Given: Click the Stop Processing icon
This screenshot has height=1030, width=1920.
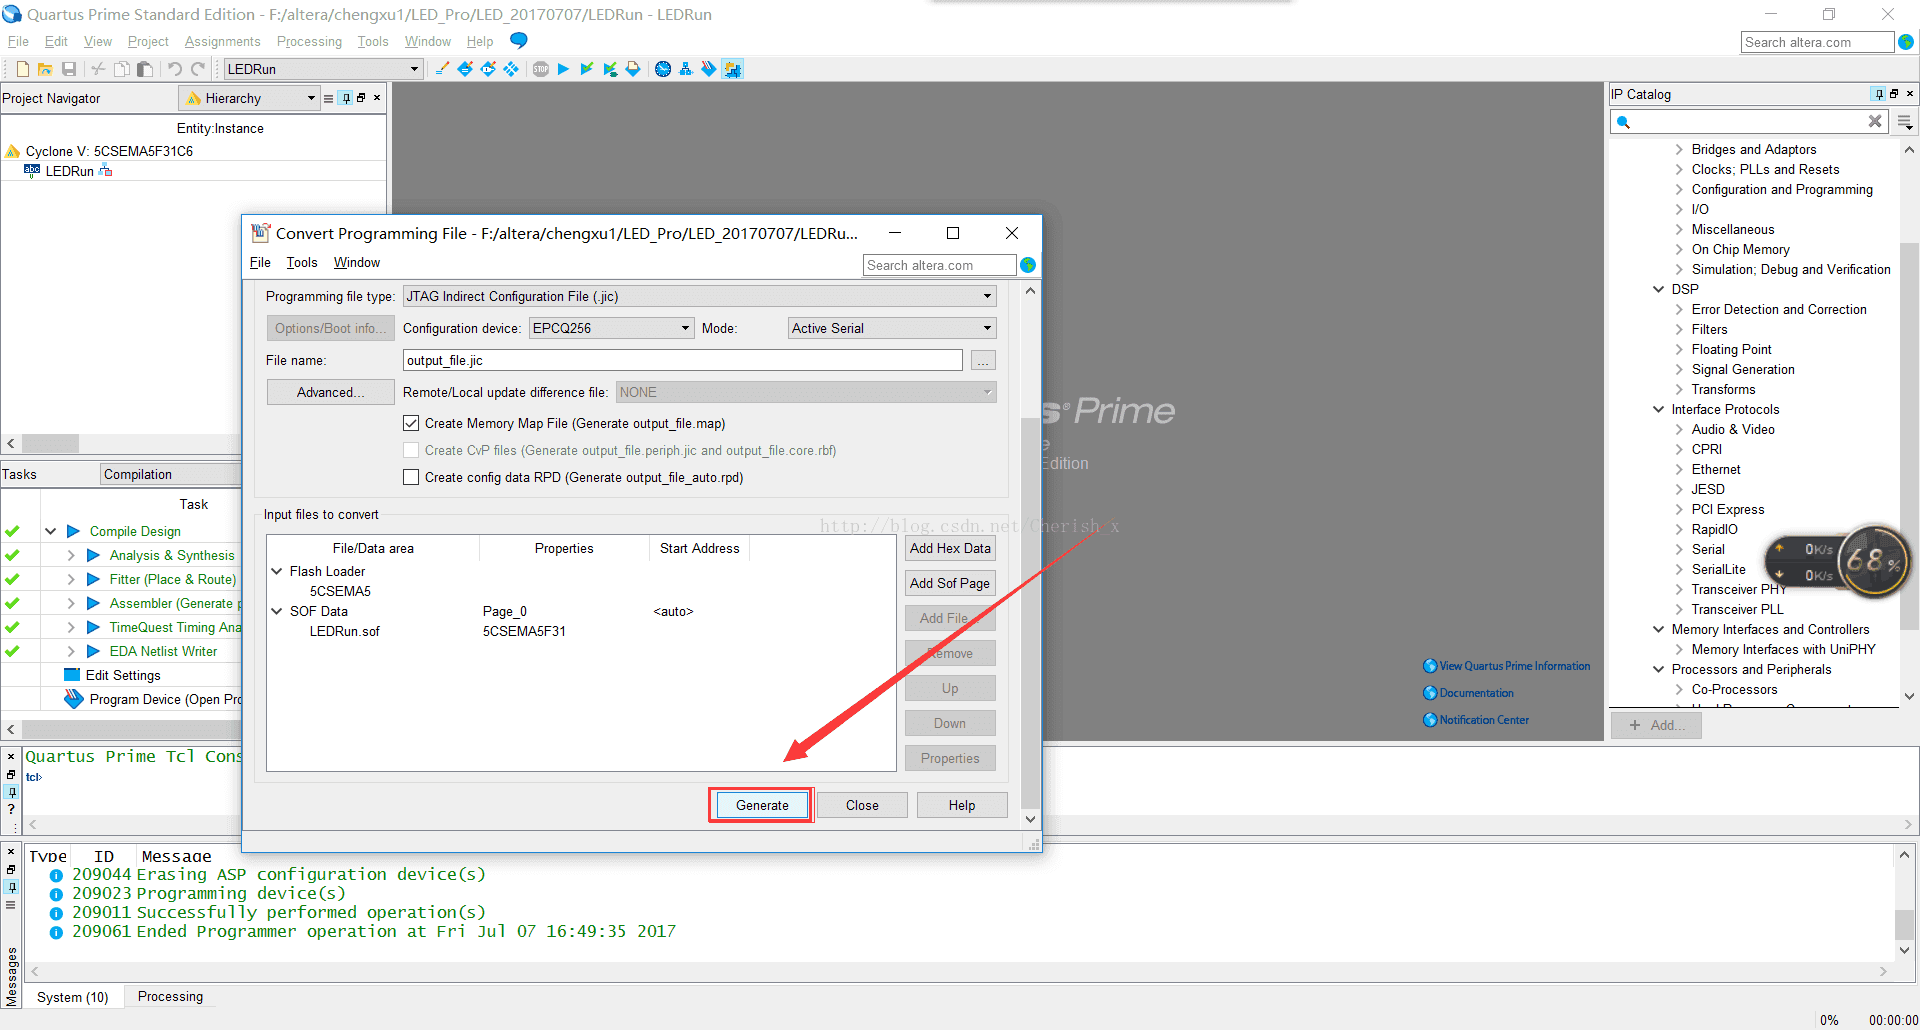Looking at the screenshot, I should 541,69.
